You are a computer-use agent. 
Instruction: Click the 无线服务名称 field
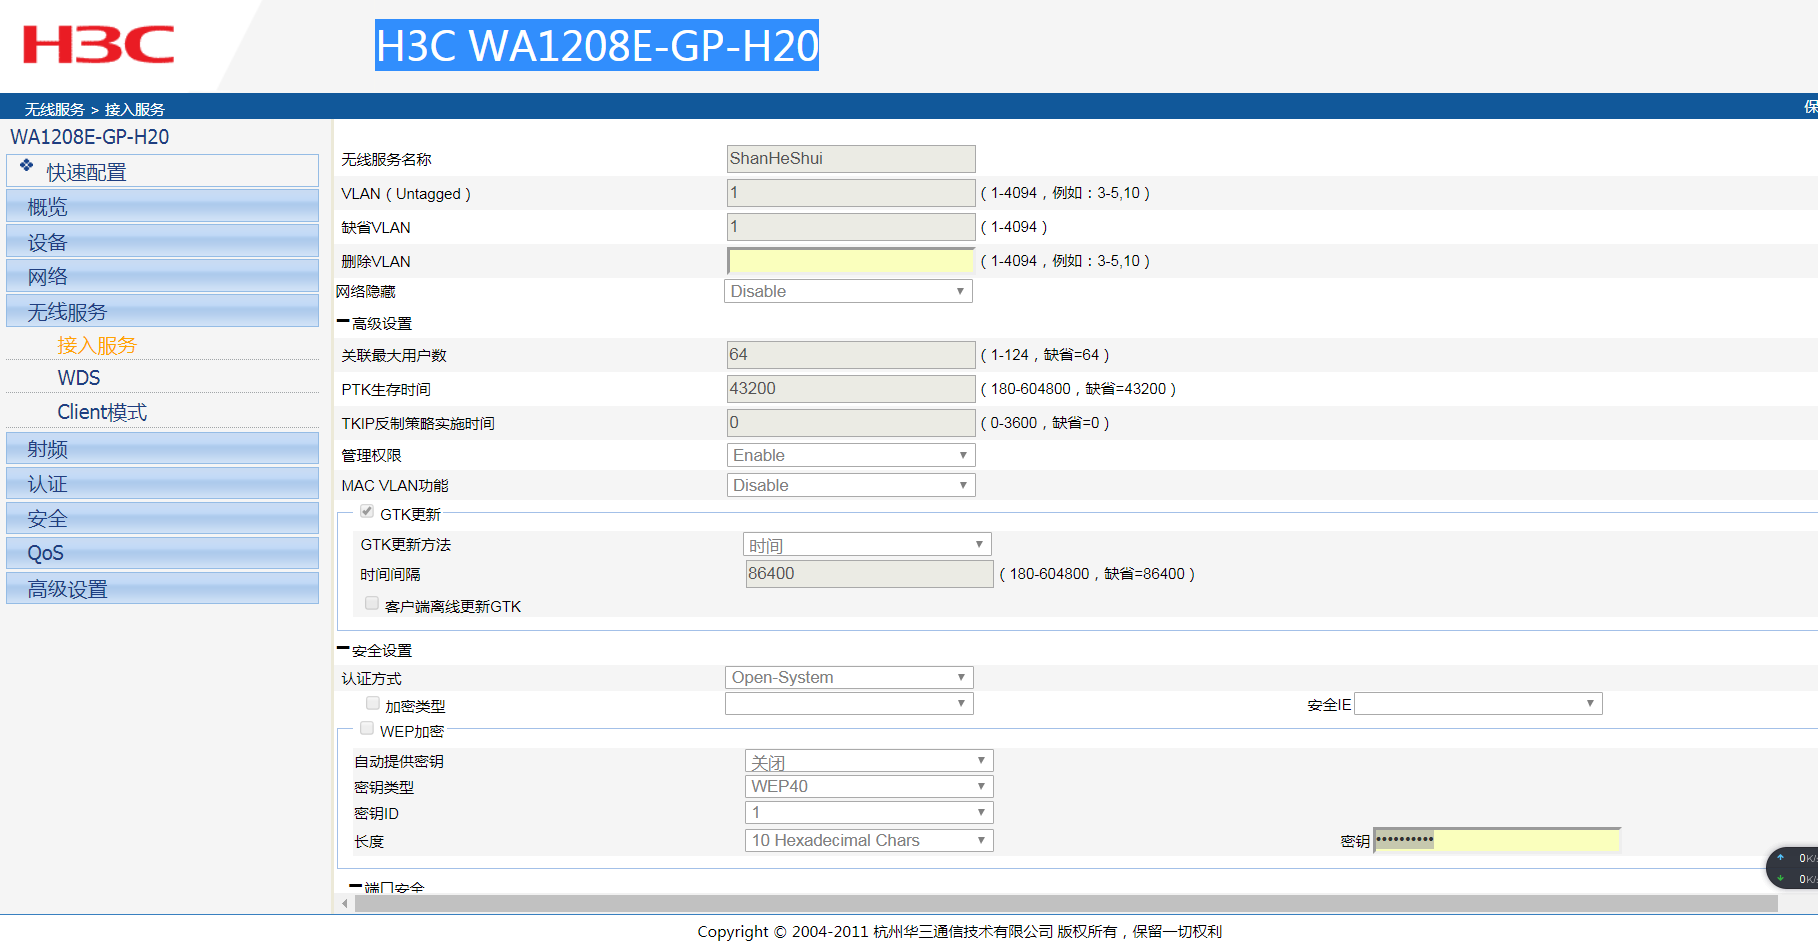(x=851, y=158)
